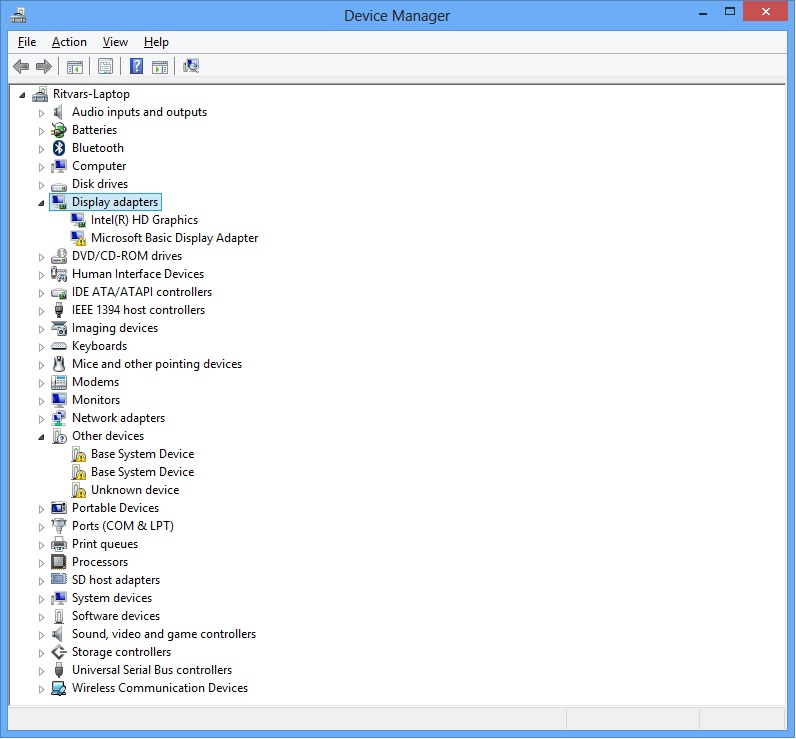Expand the SD host adapters category
This screenshot has height=739, width=796.
pyautogui.click(x=41, y=581)
